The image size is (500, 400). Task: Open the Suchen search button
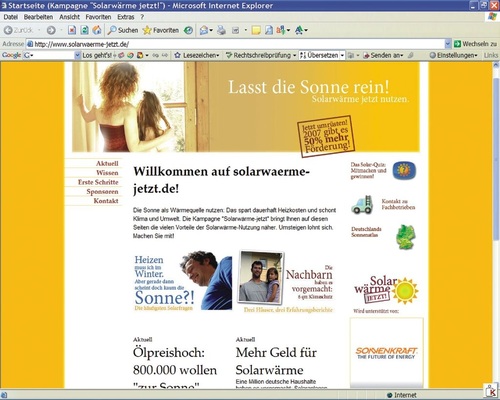123,30
